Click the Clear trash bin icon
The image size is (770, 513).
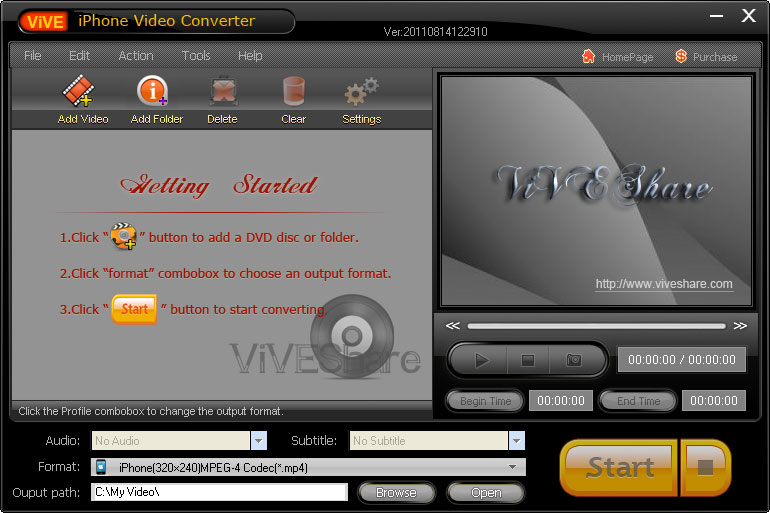[x=294, y=91]
